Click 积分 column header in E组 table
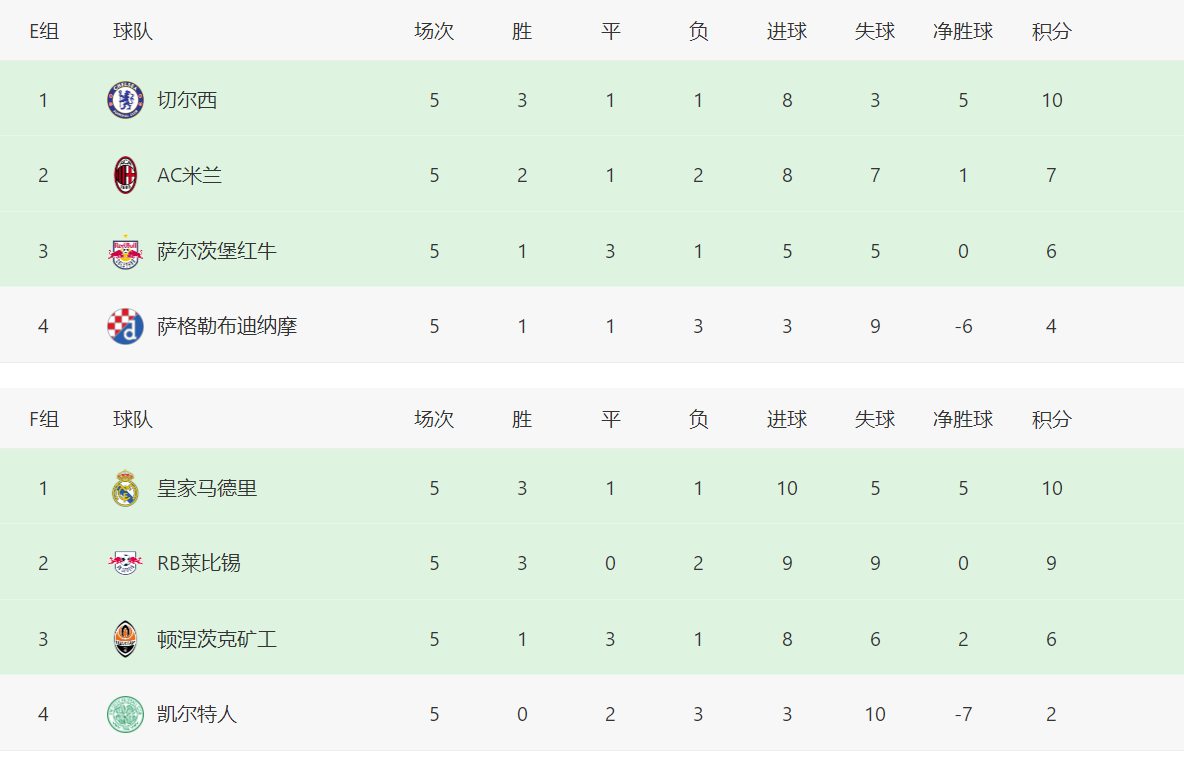1184x758 pixels. [x=1051, y=31]
